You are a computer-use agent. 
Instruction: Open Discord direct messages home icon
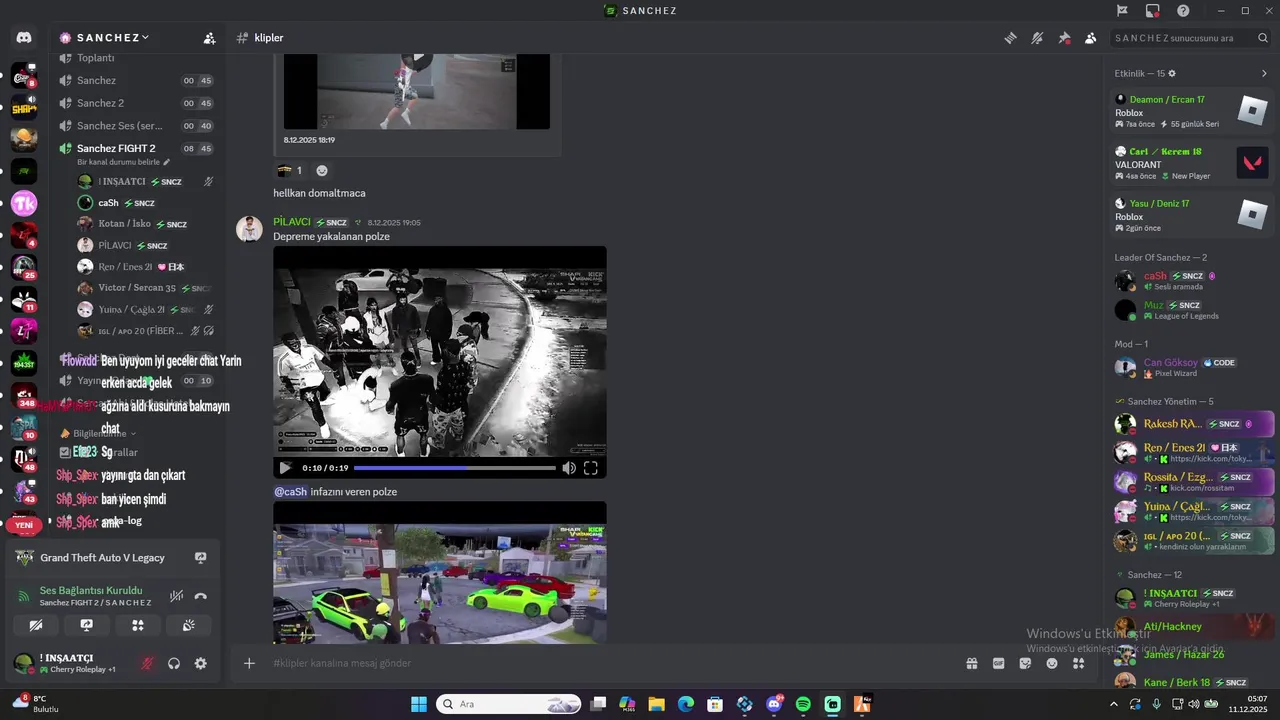click(24, 38)
